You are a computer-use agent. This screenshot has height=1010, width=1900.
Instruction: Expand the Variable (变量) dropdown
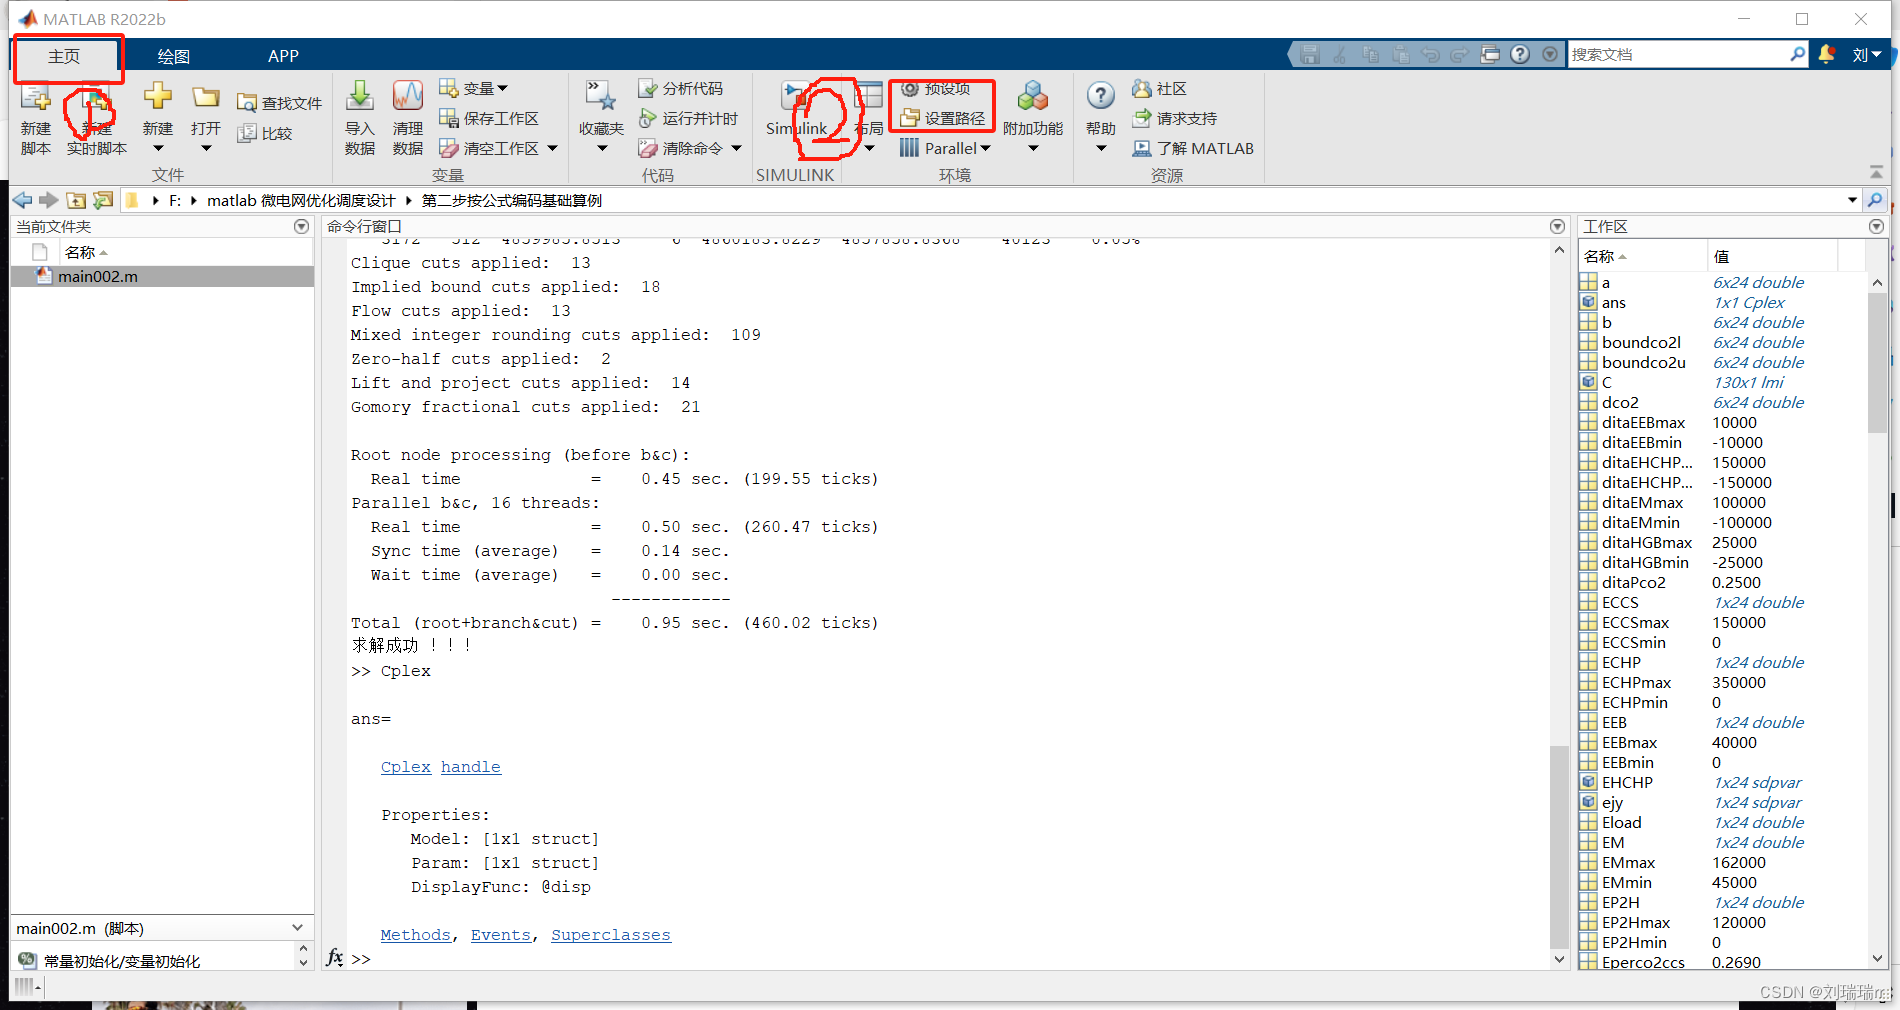click(x=474, y=88)
